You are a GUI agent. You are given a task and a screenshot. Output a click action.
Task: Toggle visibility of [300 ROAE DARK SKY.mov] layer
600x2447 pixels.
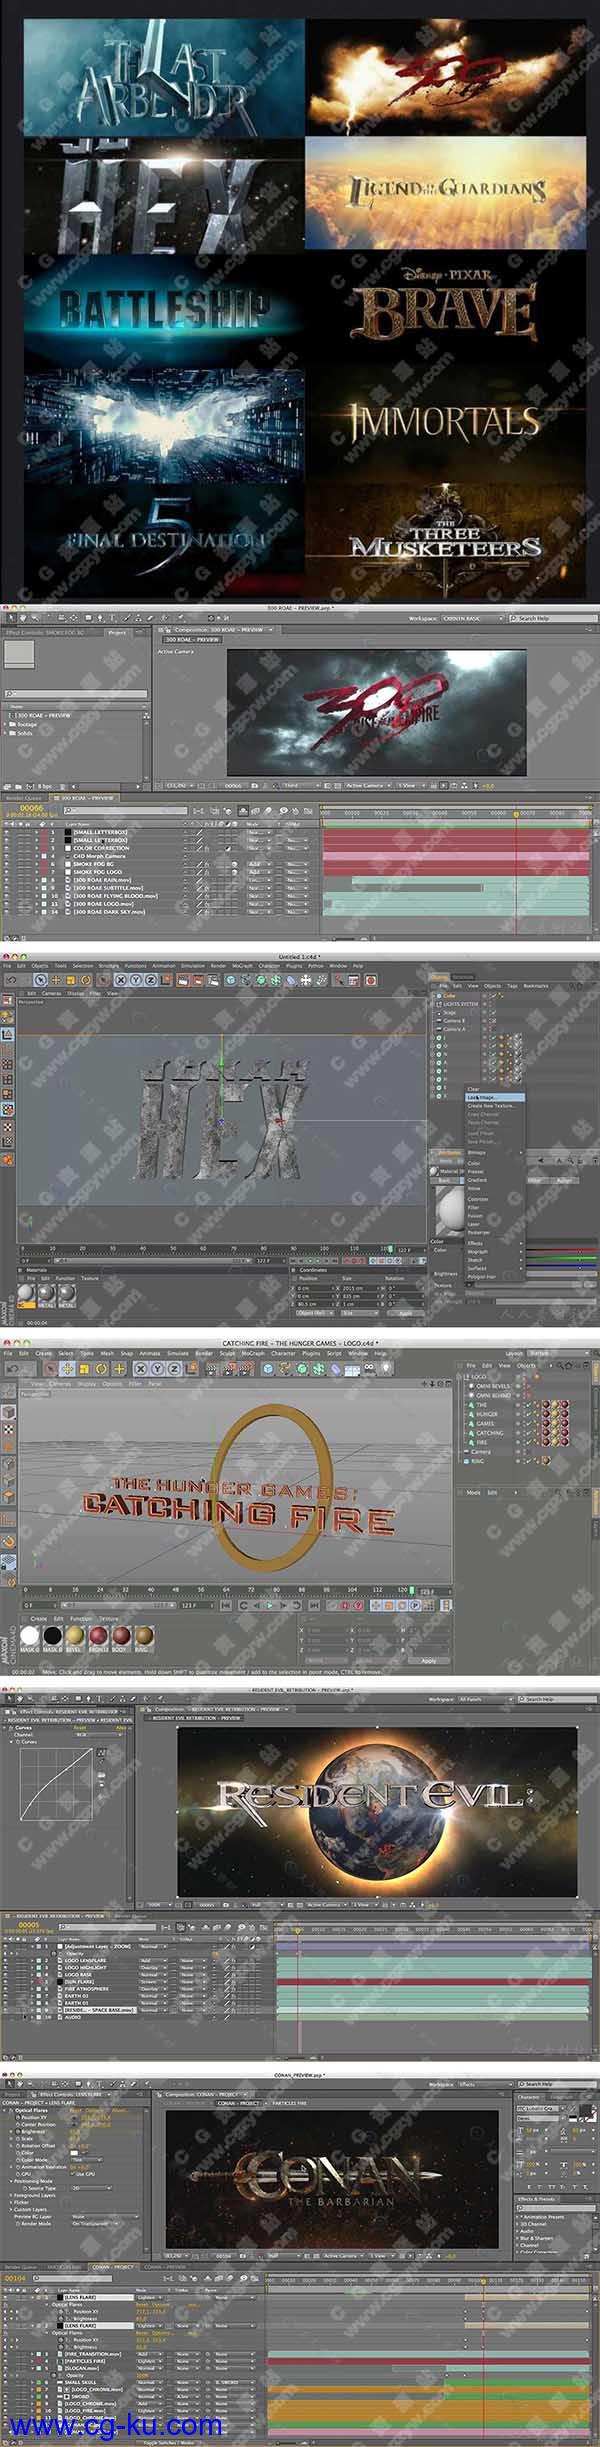pos(7,912)
